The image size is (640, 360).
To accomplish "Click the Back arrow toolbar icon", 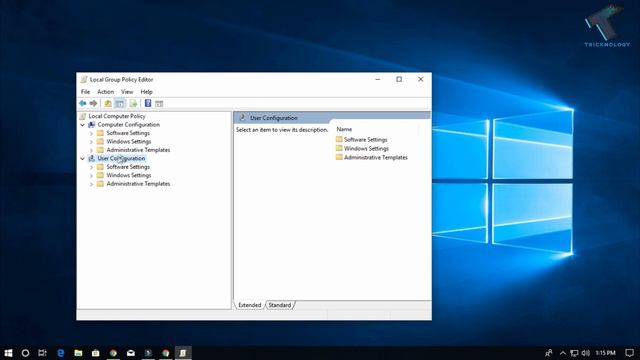I will pyautogui.click(x=83, y=104).
